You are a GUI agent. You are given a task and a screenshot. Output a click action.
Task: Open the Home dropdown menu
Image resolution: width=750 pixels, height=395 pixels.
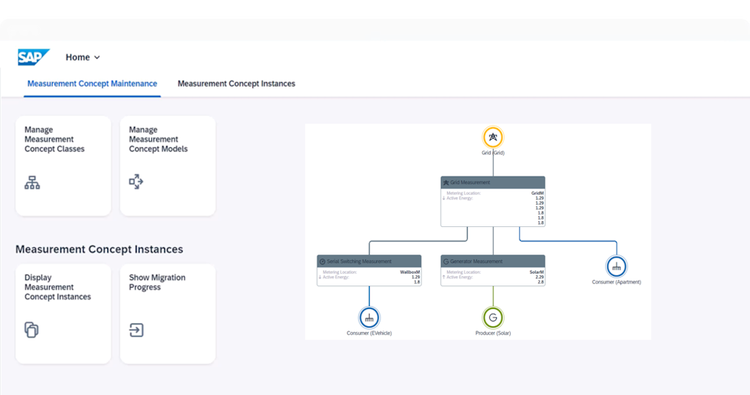tap(83, 57)
